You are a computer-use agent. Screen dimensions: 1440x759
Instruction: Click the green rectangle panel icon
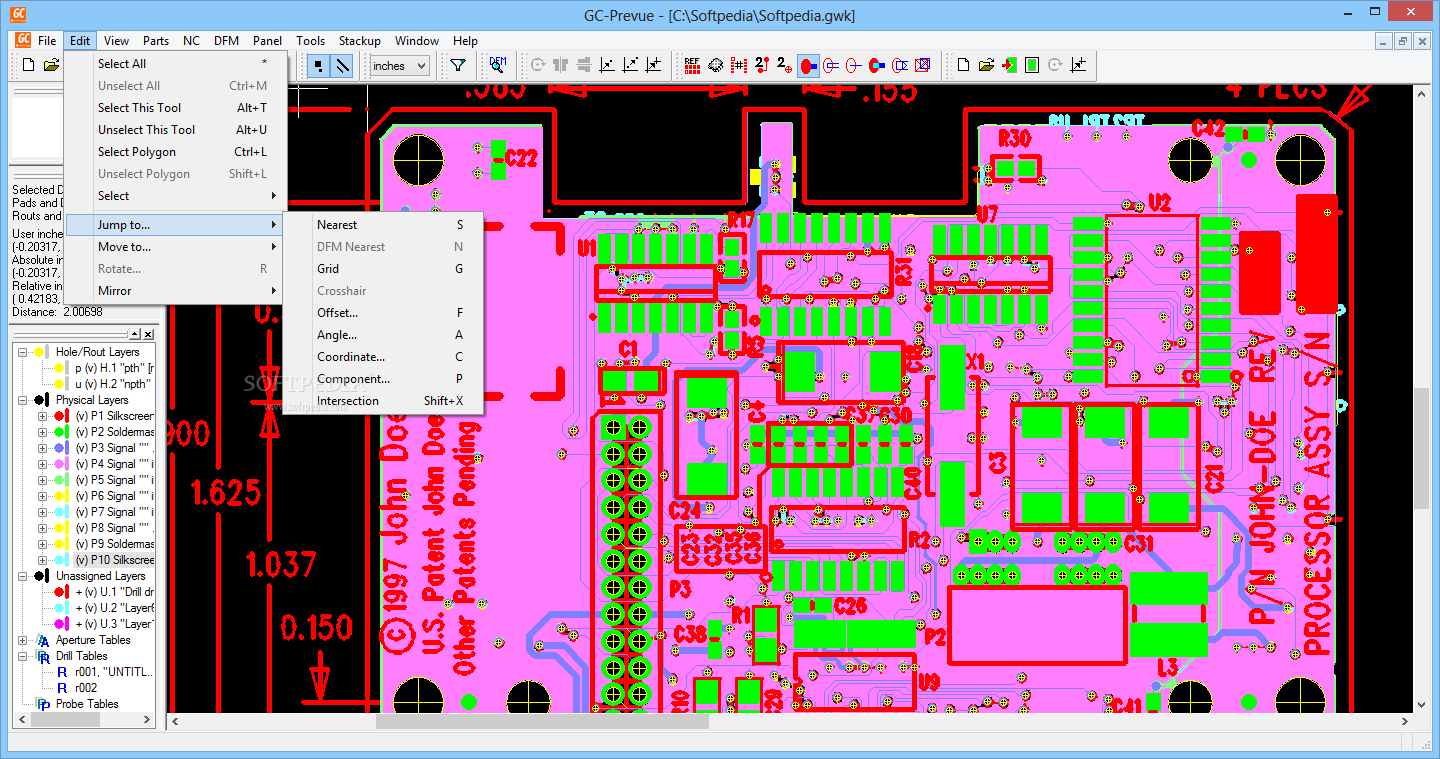1032,65
